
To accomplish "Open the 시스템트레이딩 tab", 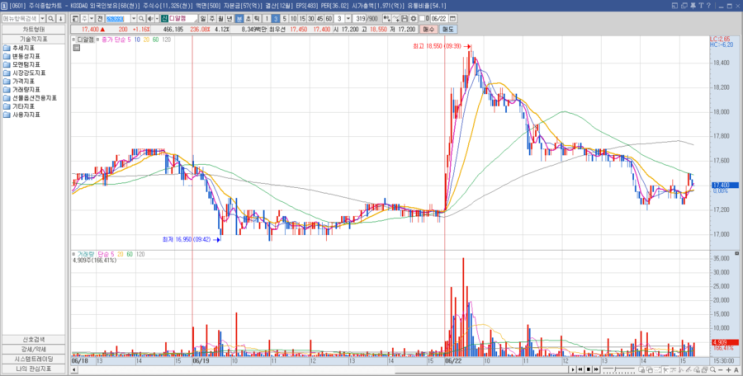I will tap(33, 359).
